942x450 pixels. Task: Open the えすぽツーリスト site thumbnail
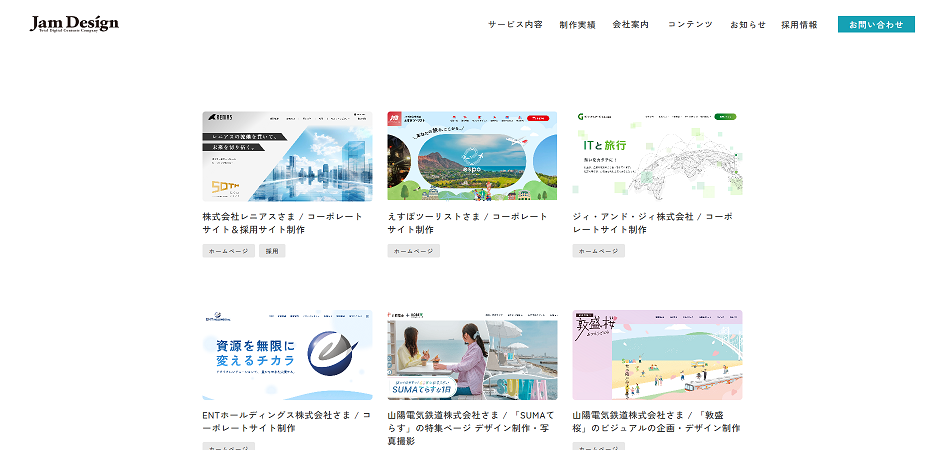pos(472,156)
